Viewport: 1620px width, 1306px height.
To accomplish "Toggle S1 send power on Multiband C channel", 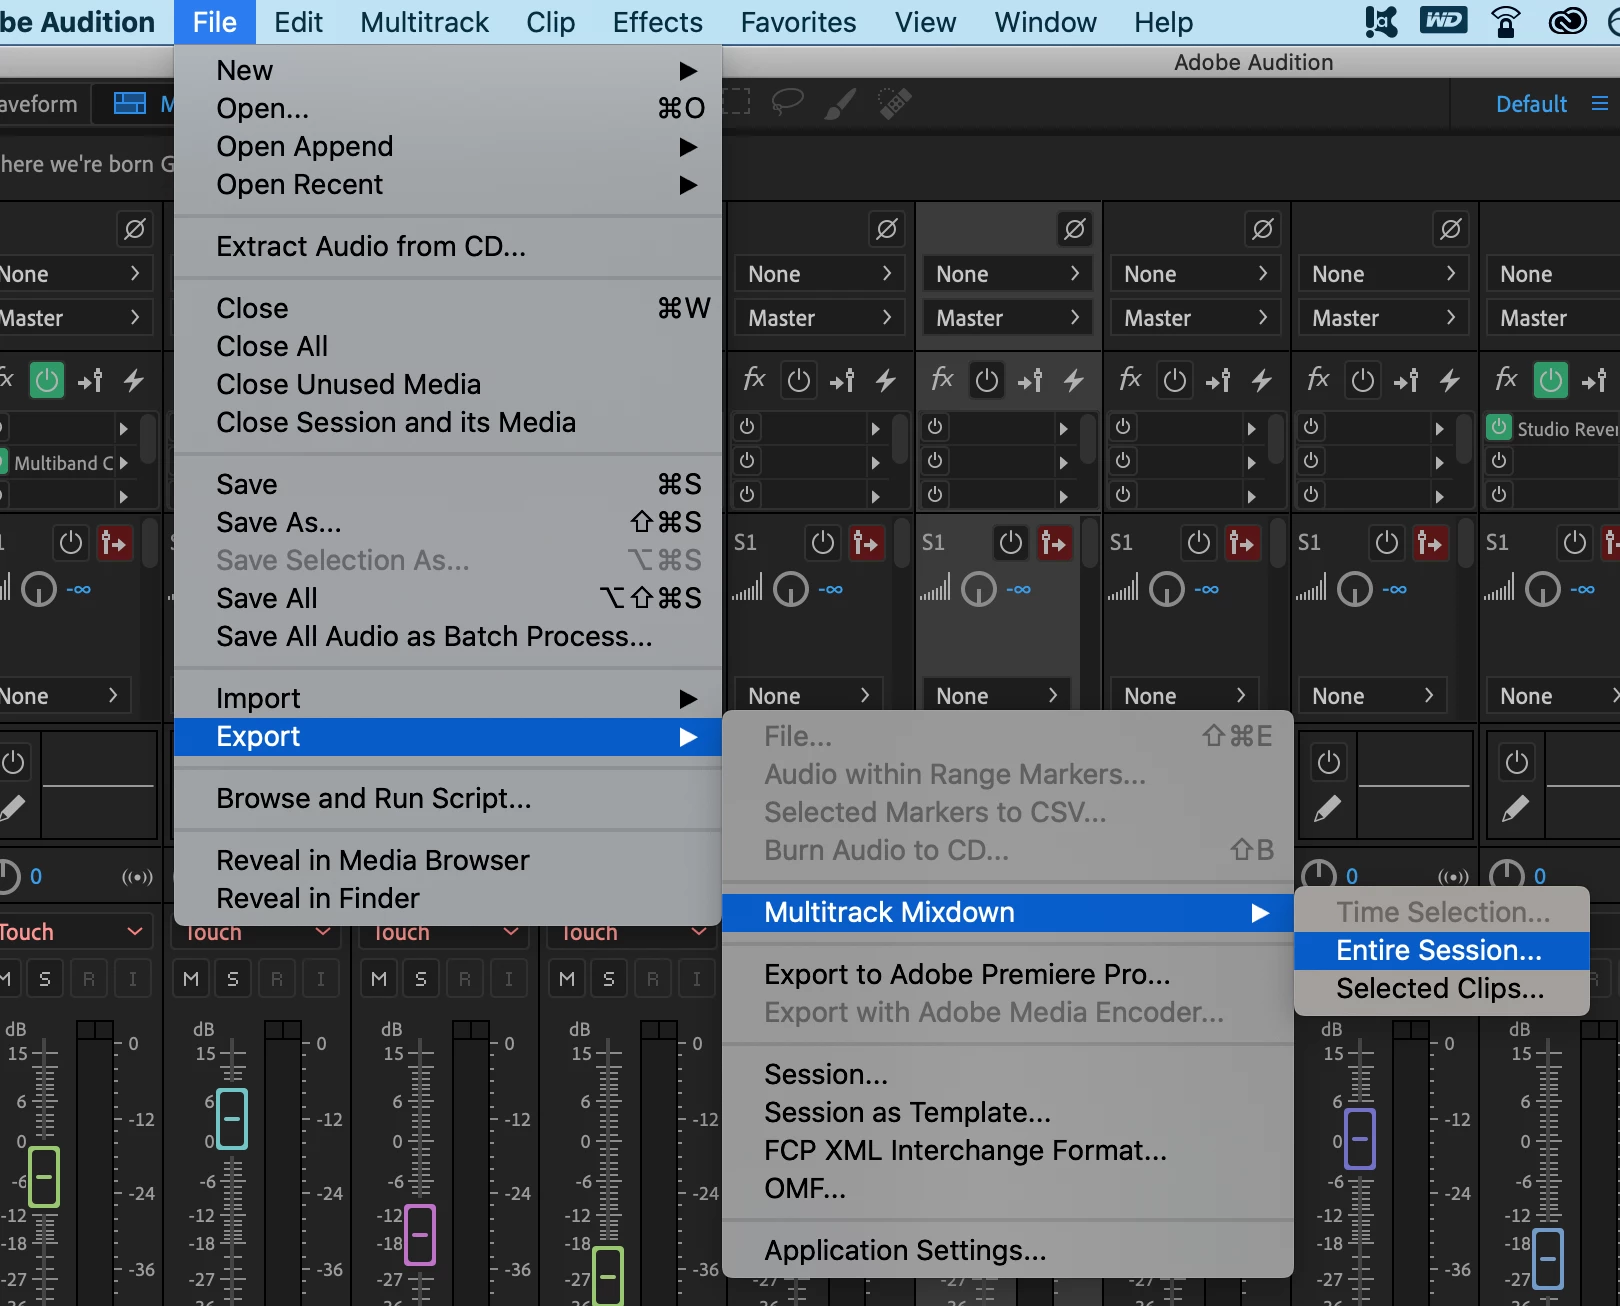I will pos(71,543).
